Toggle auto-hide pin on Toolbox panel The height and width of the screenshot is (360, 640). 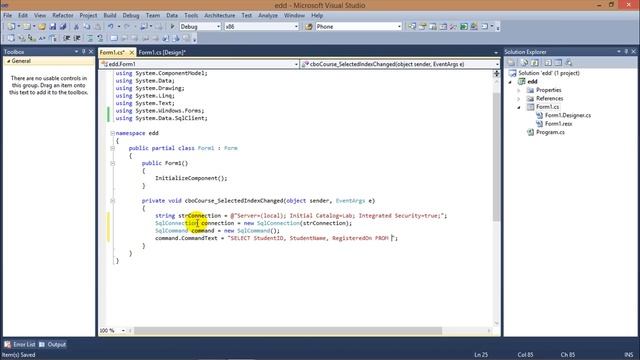click(84, 52)
